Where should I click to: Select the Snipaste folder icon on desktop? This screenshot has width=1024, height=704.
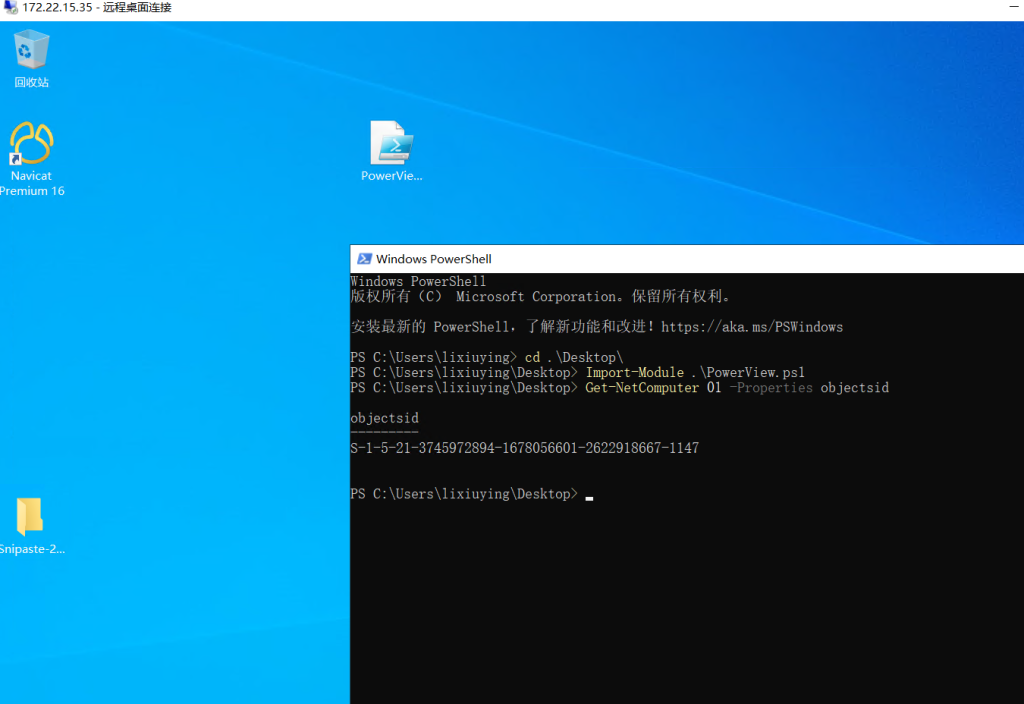30,517
